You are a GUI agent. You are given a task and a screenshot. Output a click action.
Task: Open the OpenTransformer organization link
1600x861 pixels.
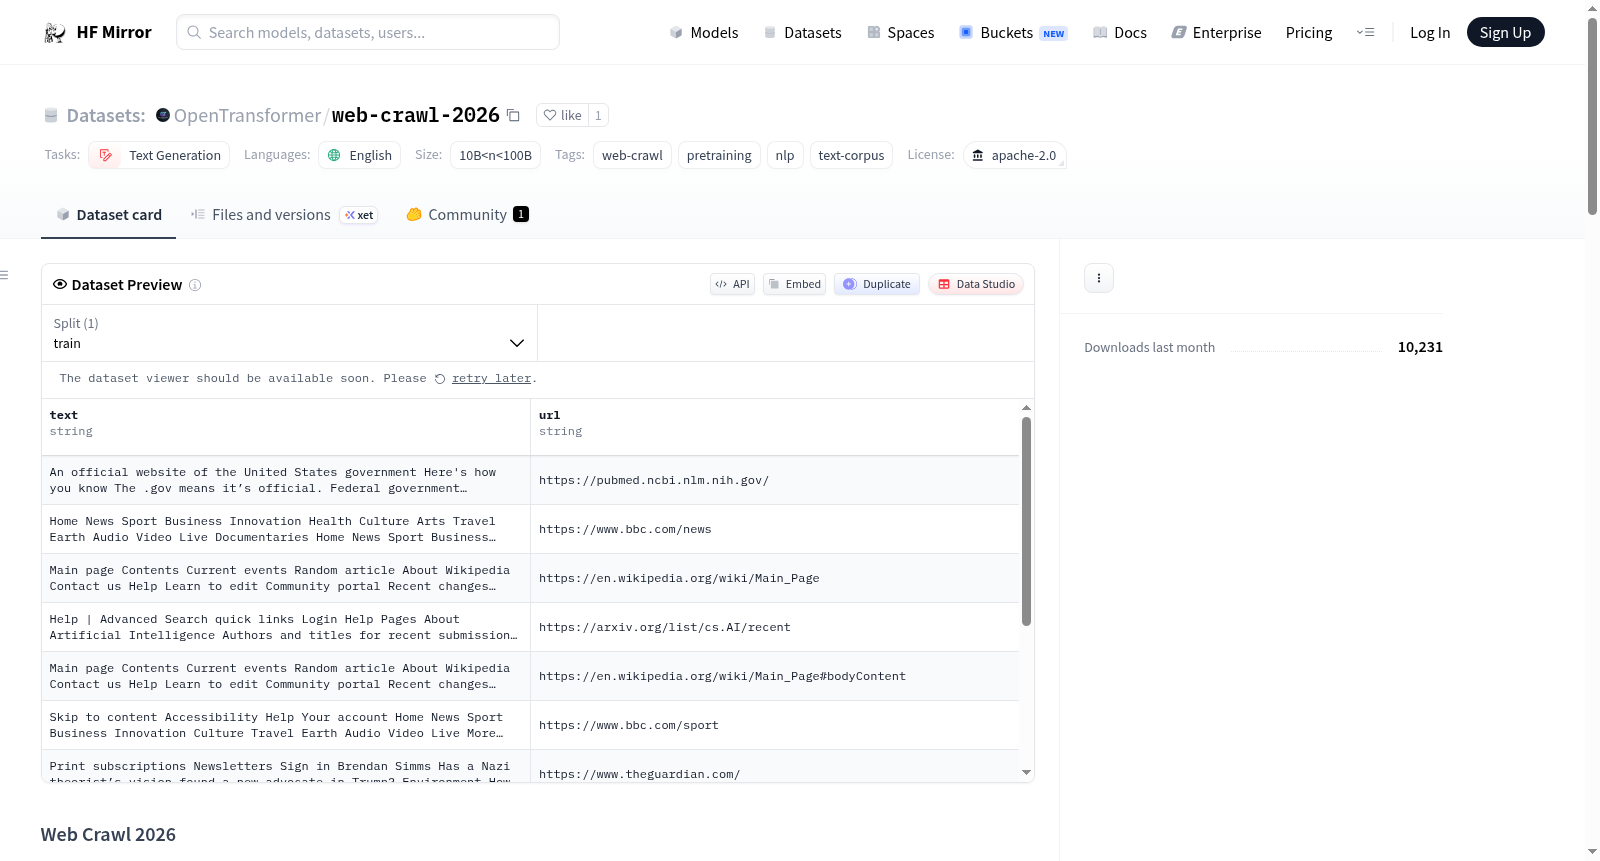click(x=247, y=115)
